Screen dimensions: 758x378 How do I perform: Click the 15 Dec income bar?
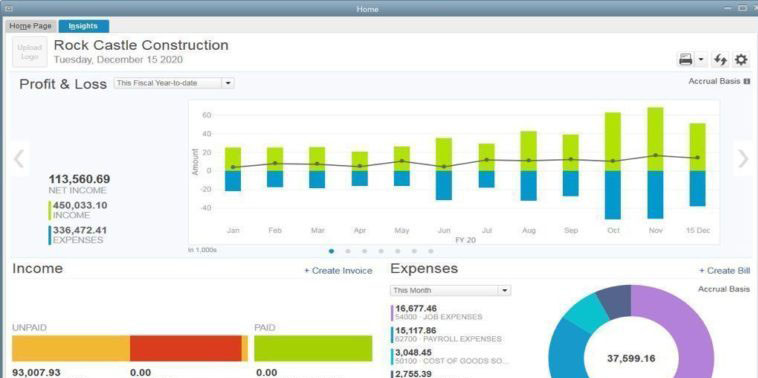pyautogui.click(x=697, y=147)
